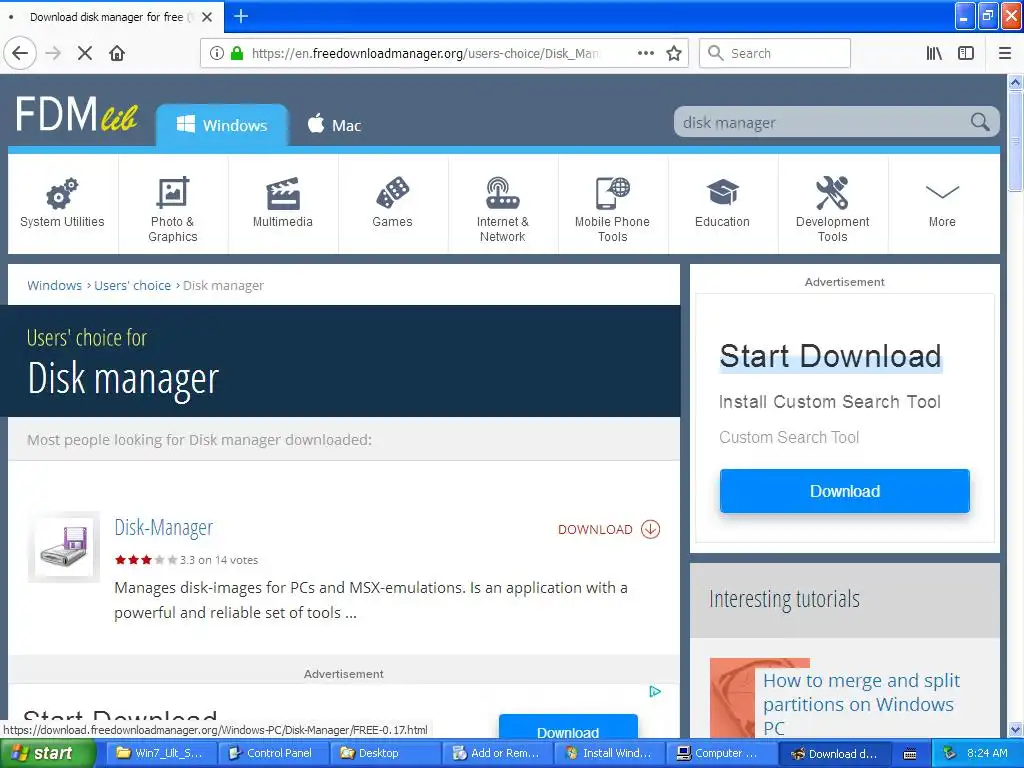The width and height of the screenshot is (1024, 768).
Task: Open the Photo & Graphics category
Action: (x=173, y=204)
